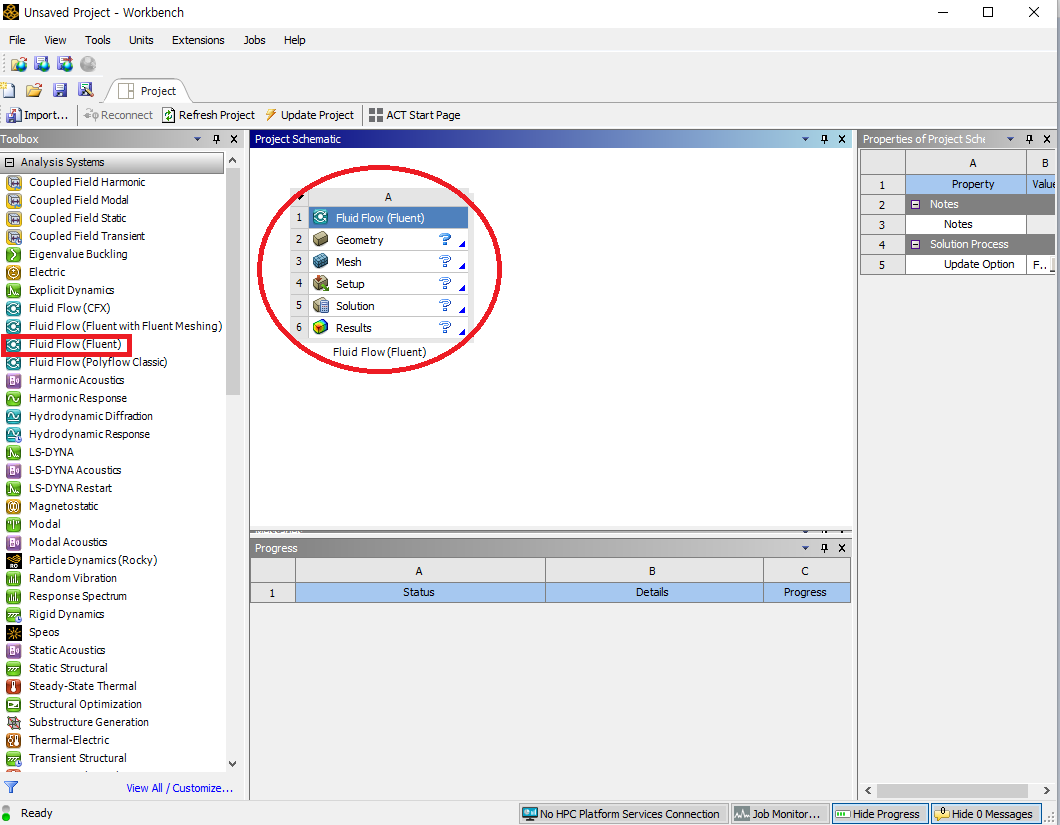Click Geometry cell status question mark
Screen dimensions: 1060x825
tap(445, 239)
